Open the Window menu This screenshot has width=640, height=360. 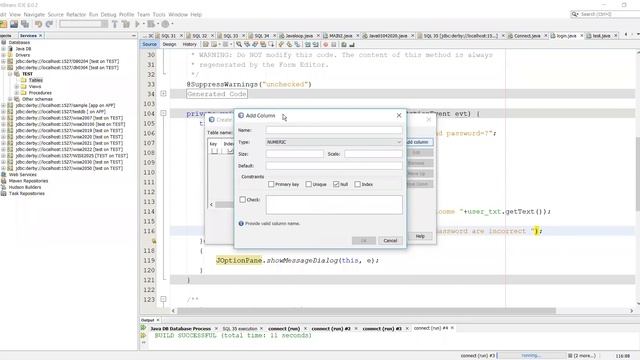tap(178, 14)
